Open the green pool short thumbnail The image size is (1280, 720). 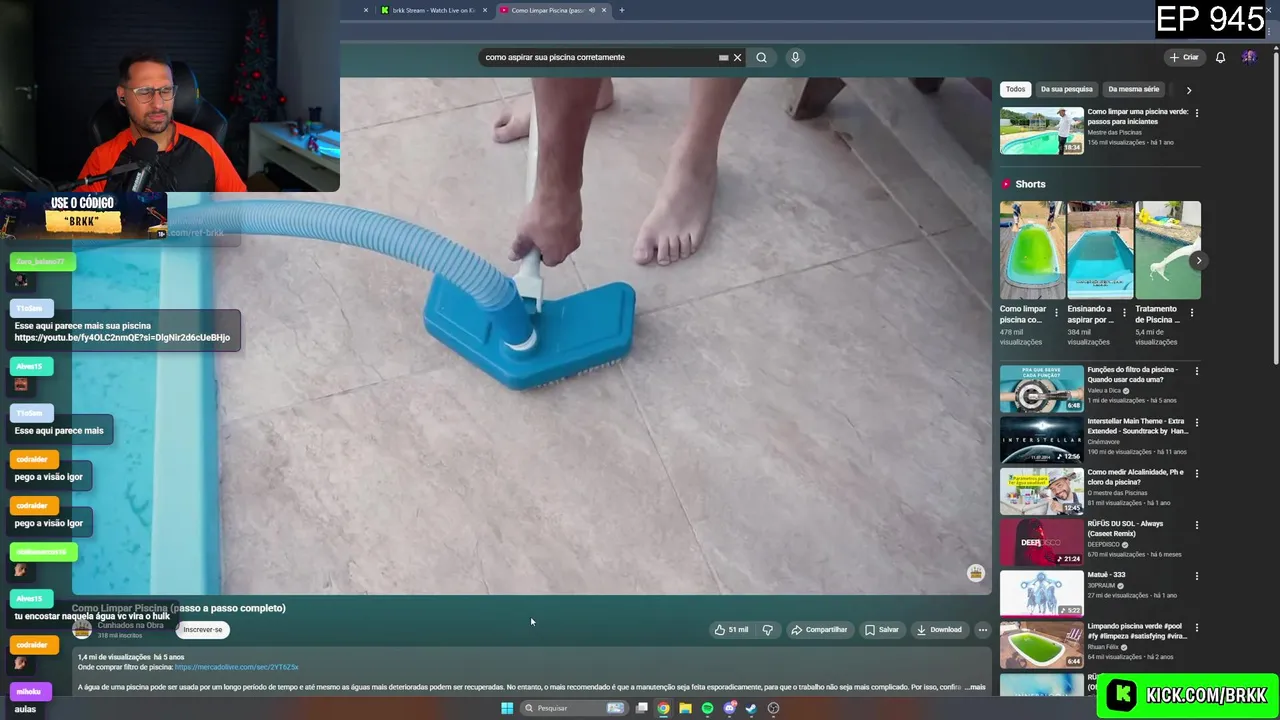click(x=1032, y=250)
